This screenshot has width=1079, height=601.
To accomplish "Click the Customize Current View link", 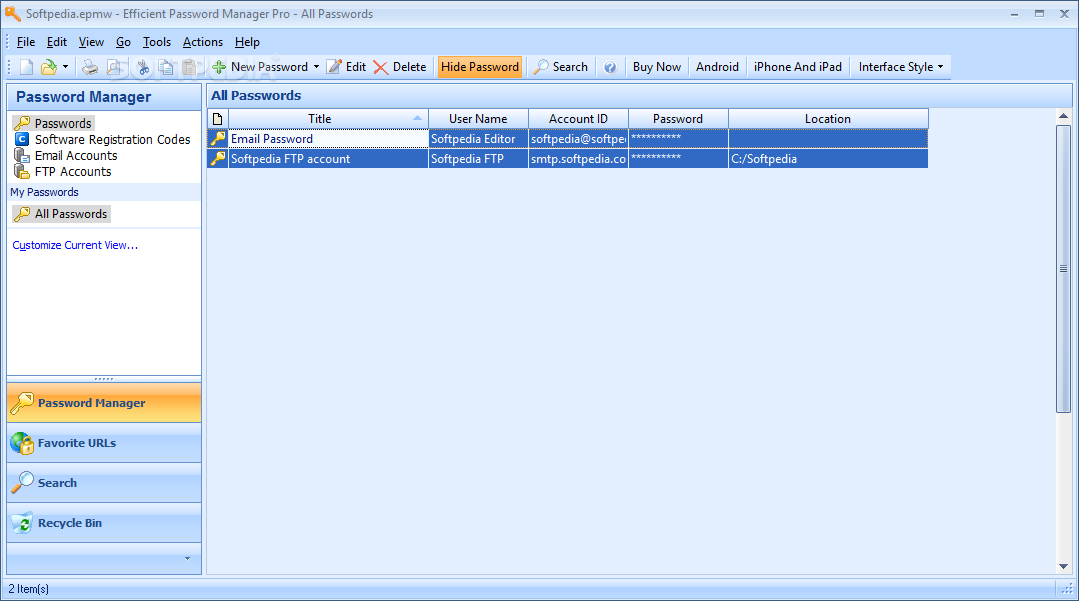I will 75,245.
